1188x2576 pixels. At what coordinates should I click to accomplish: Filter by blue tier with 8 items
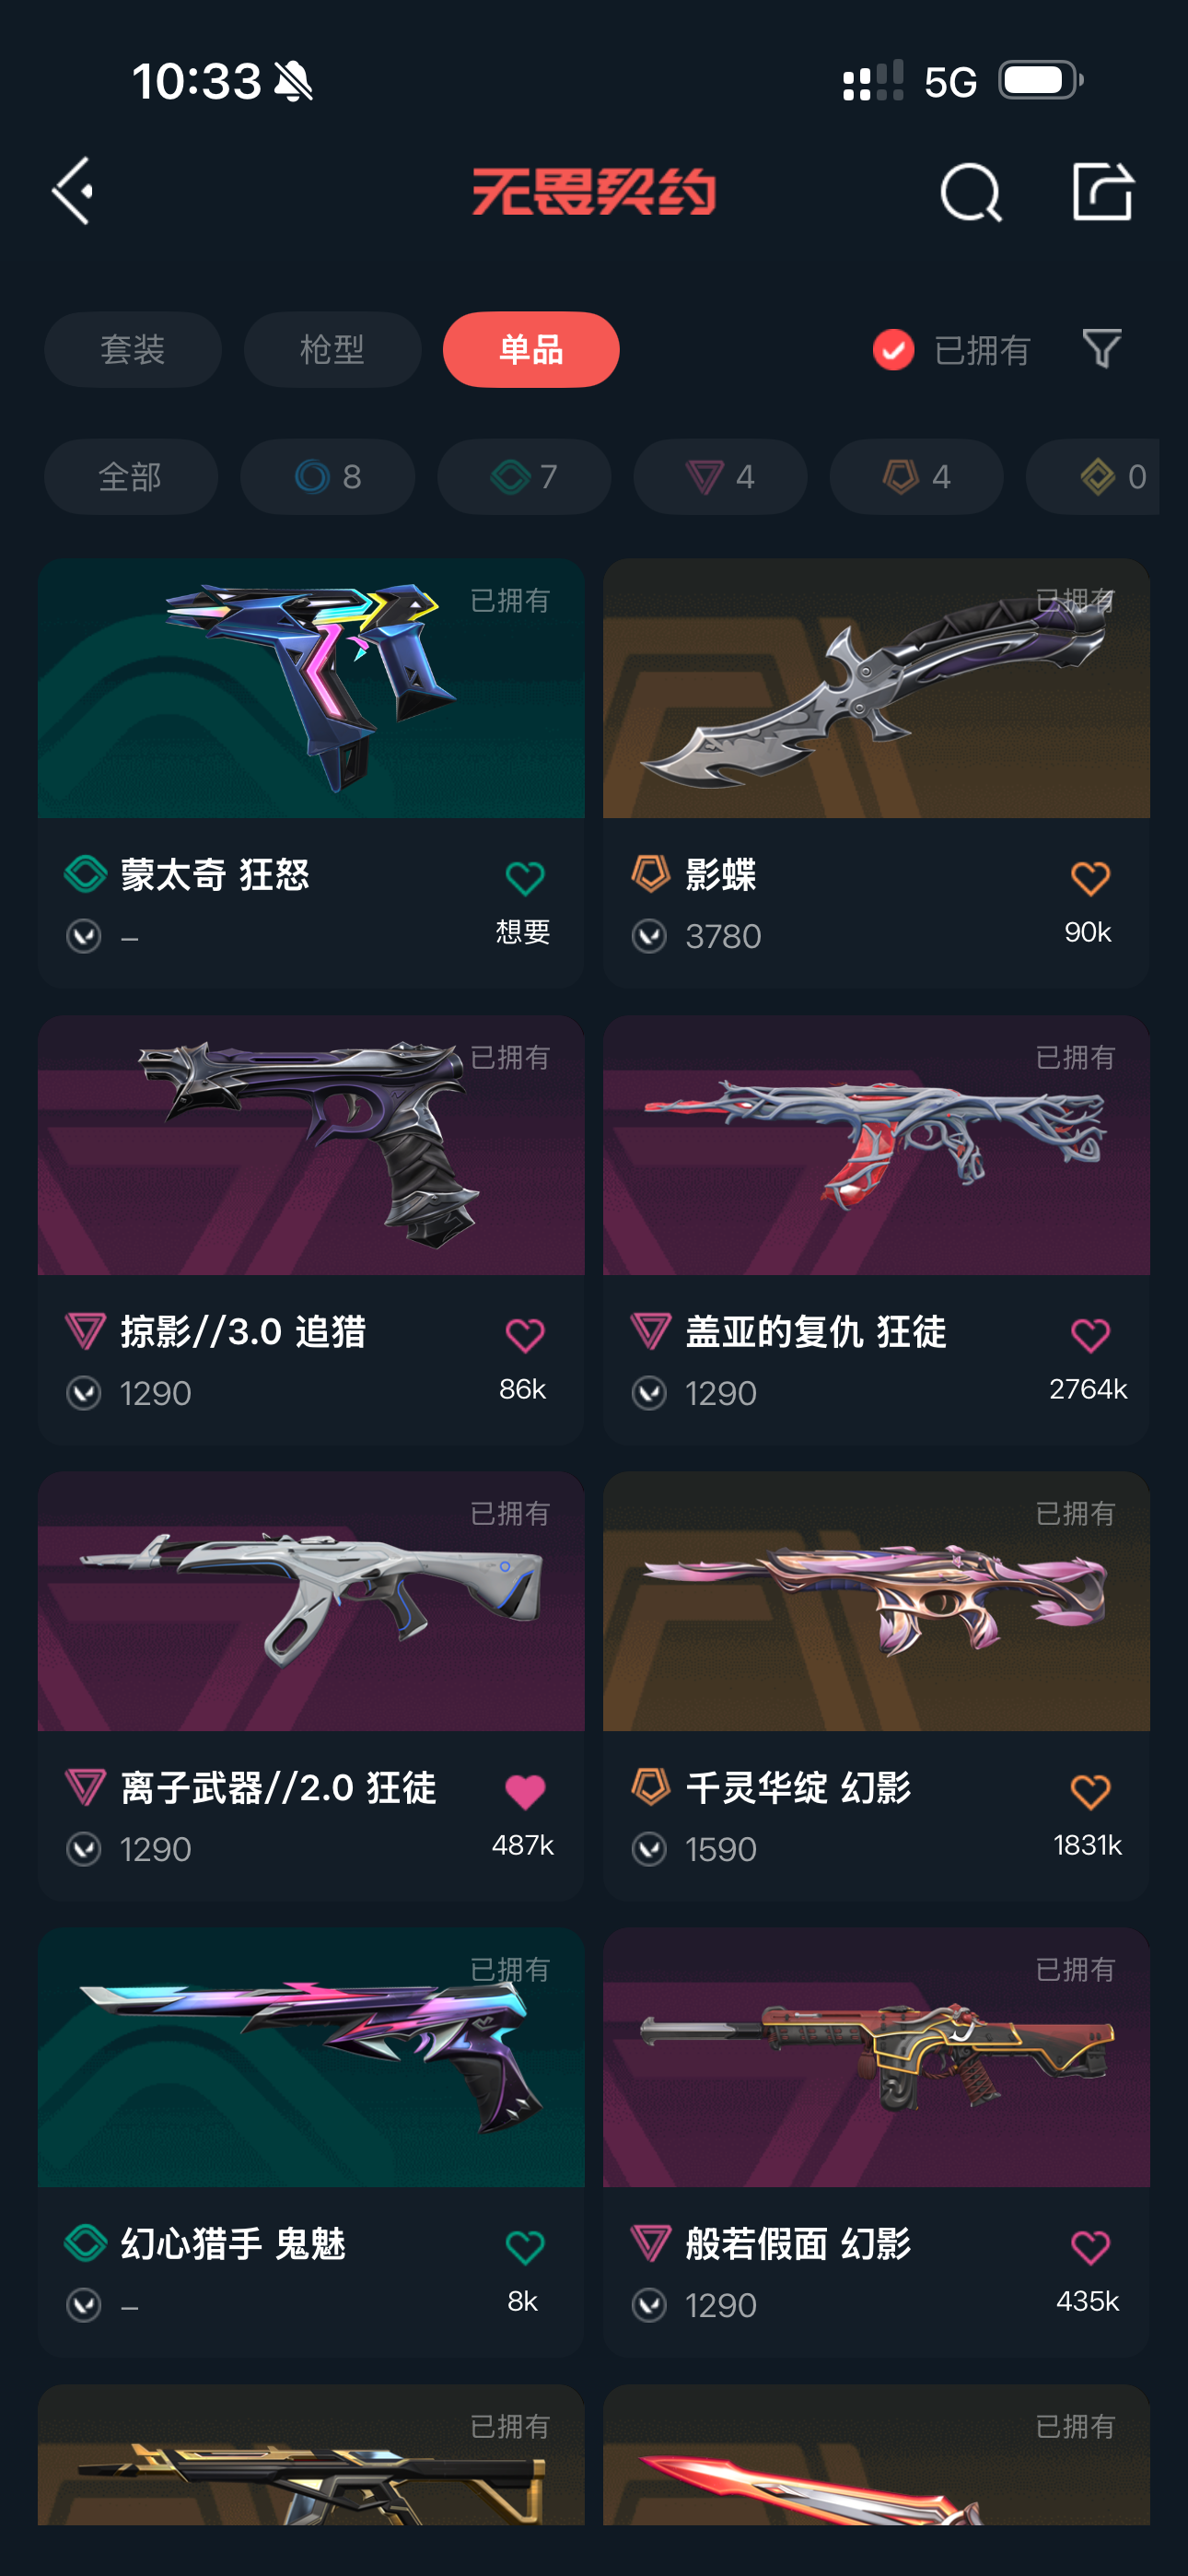click(x=328, y=477)
